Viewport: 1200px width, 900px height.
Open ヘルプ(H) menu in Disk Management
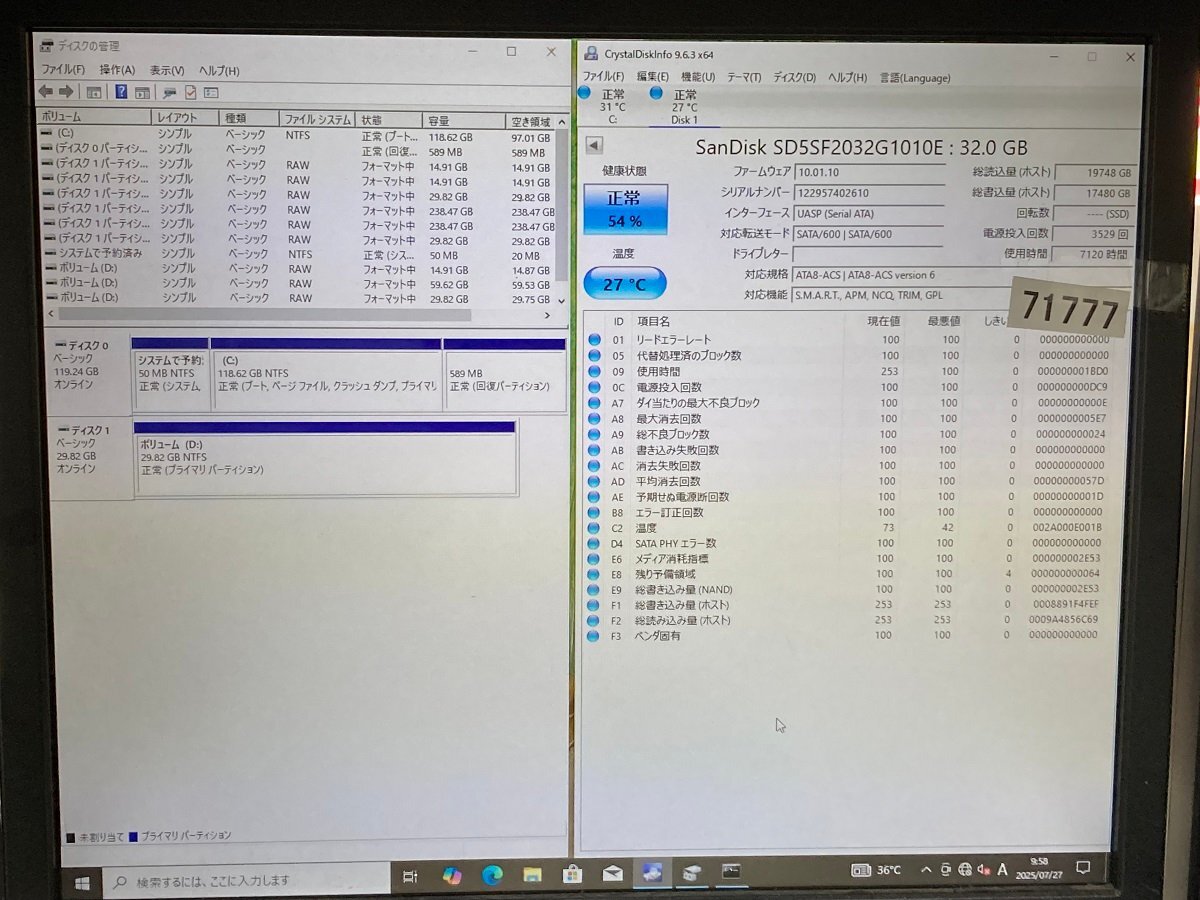(x=219, y=71)
